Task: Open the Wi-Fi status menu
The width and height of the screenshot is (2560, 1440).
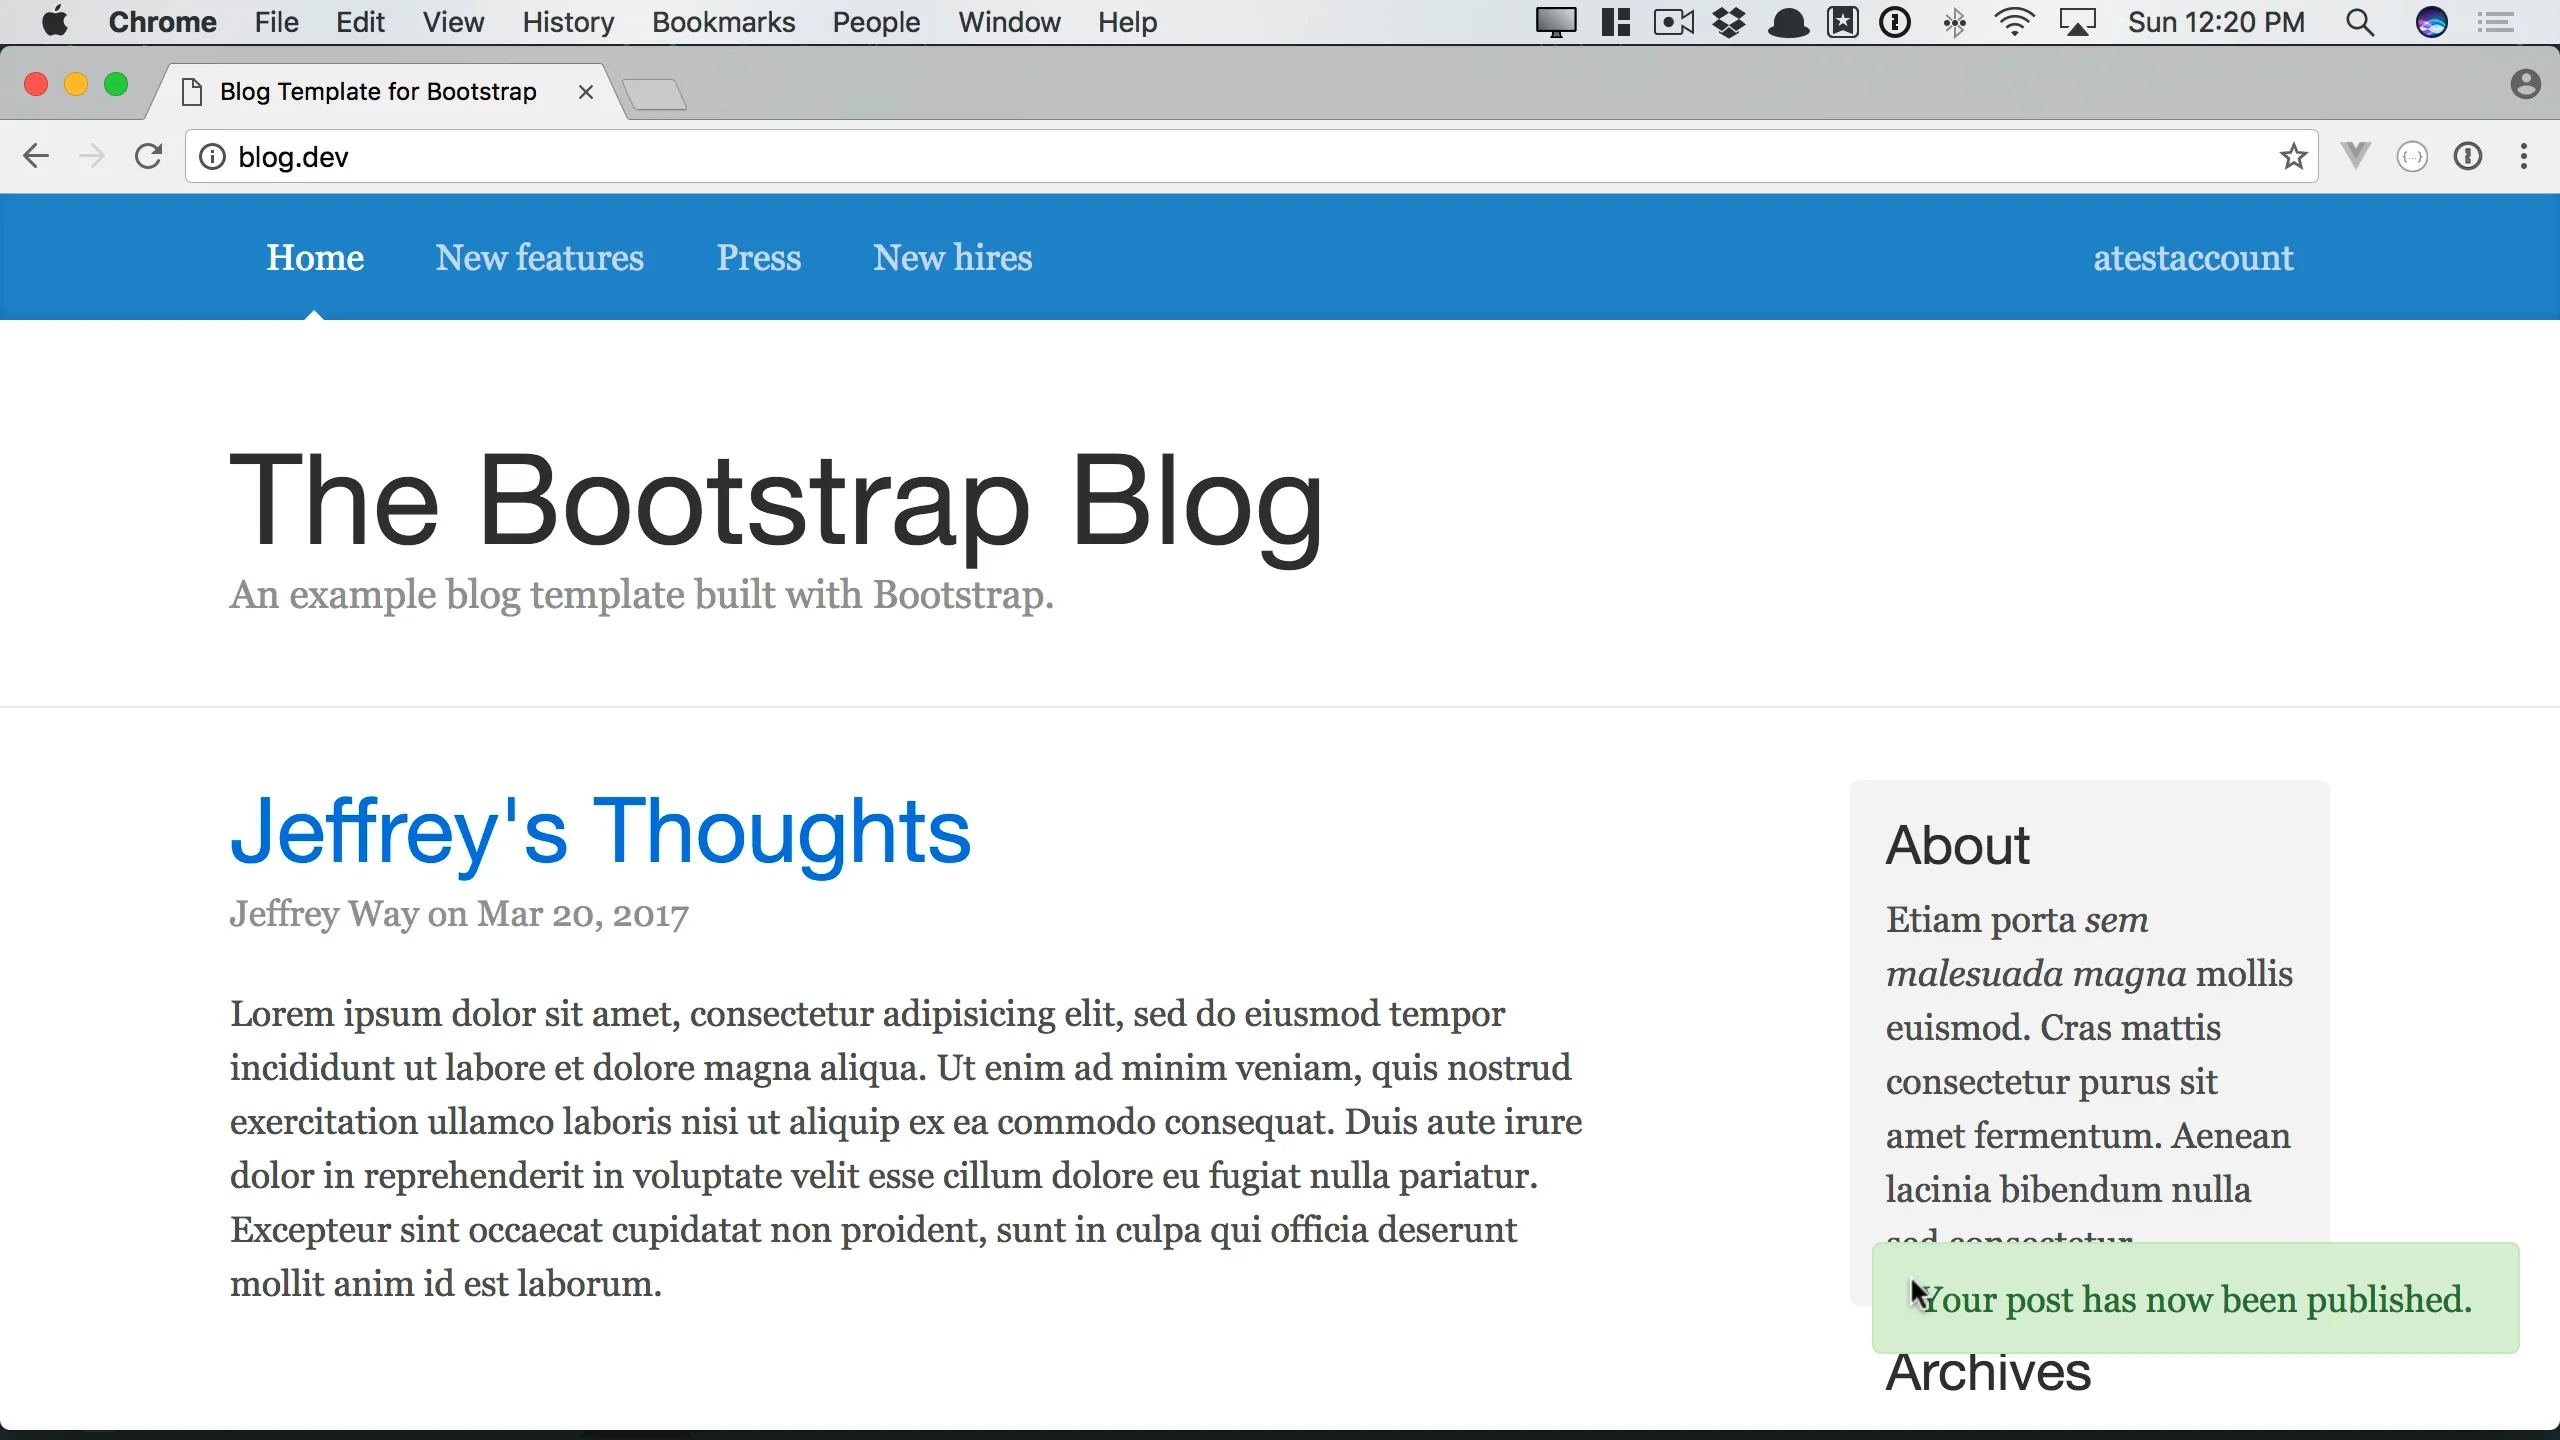Action: [2014, 22]
